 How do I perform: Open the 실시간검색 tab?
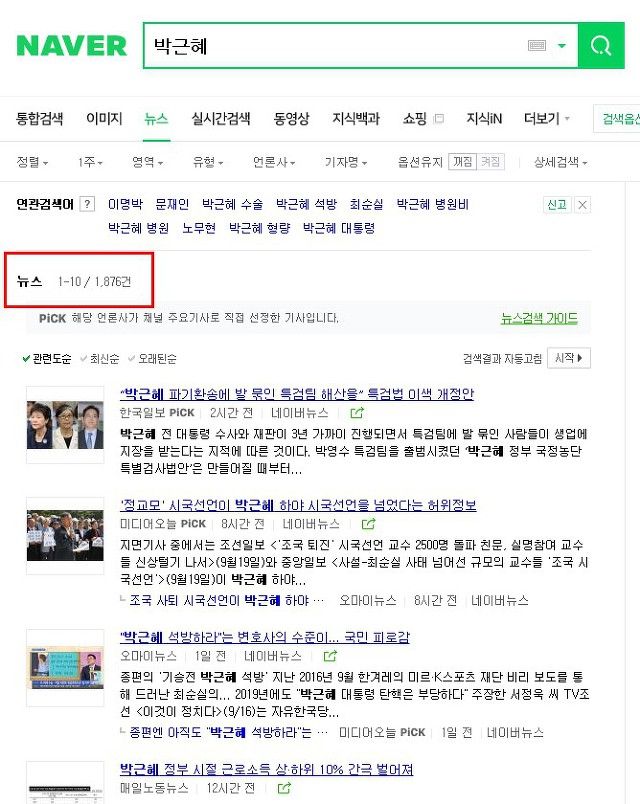coord(221,119)
